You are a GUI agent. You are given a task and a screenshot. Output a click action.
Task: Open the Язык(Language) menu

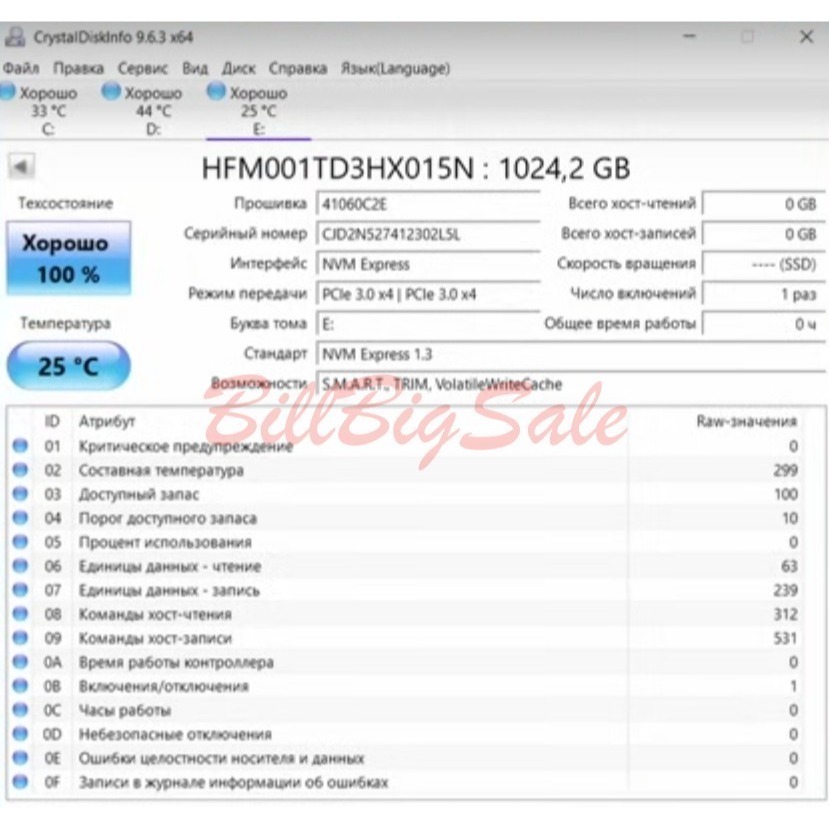point(394,68)
